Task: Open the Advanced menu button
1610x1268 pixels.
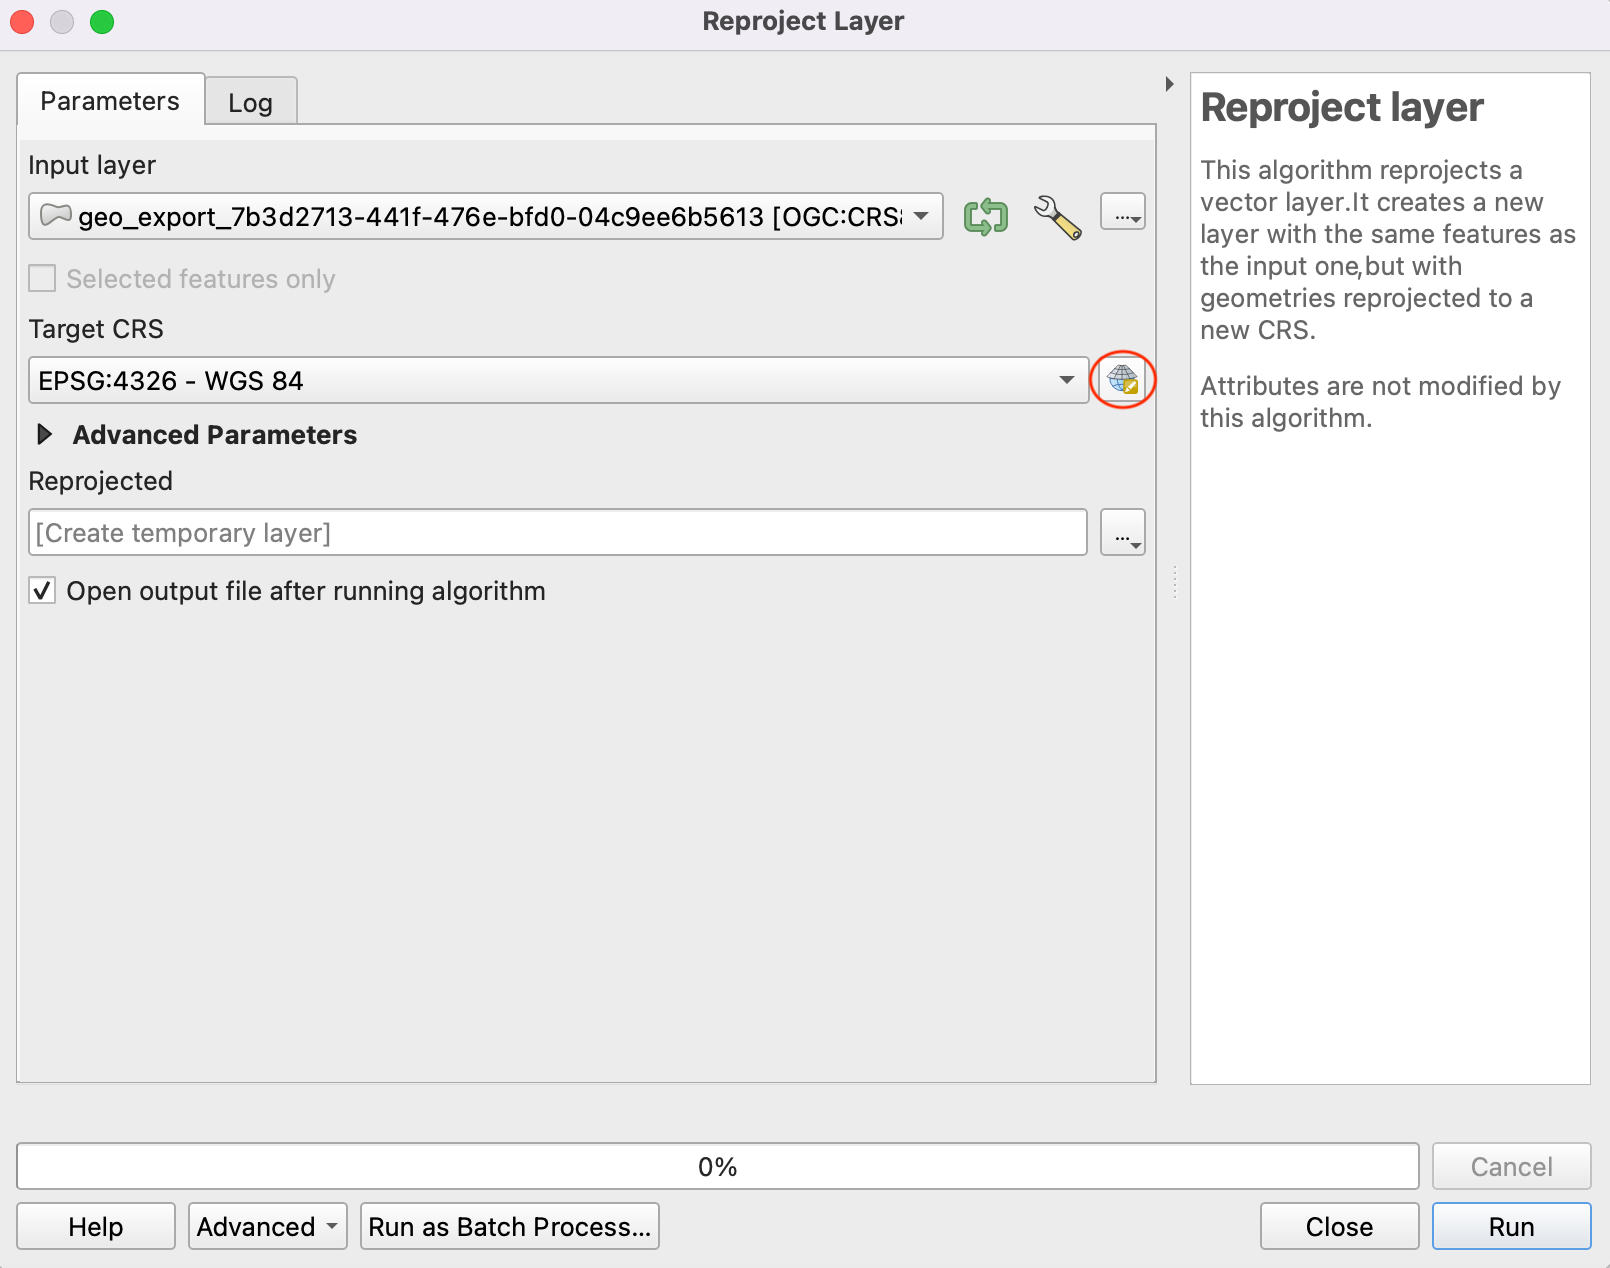Action: pyautogui.click(x=267, y=1226)
